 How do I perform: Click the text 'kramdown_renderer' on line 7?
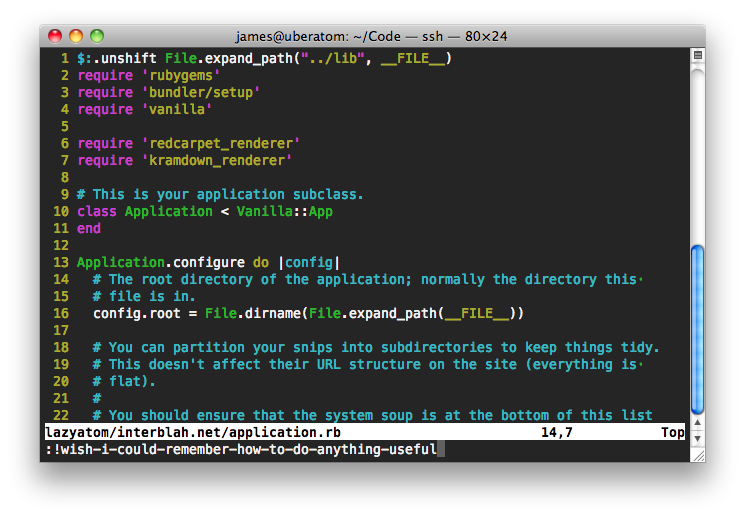pyautogui.click(x=217, y=161)
